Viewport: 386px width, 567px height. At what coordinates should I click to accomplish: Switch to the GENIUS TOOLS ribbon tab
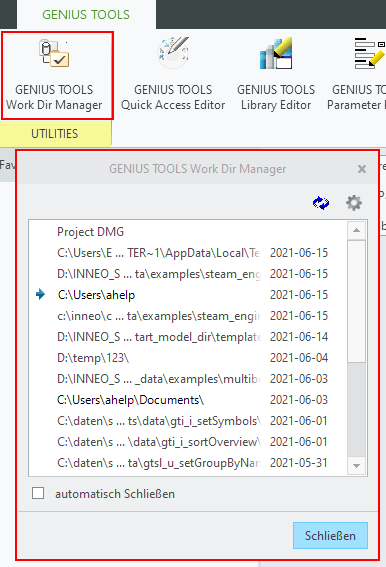[x=86, y=14]
